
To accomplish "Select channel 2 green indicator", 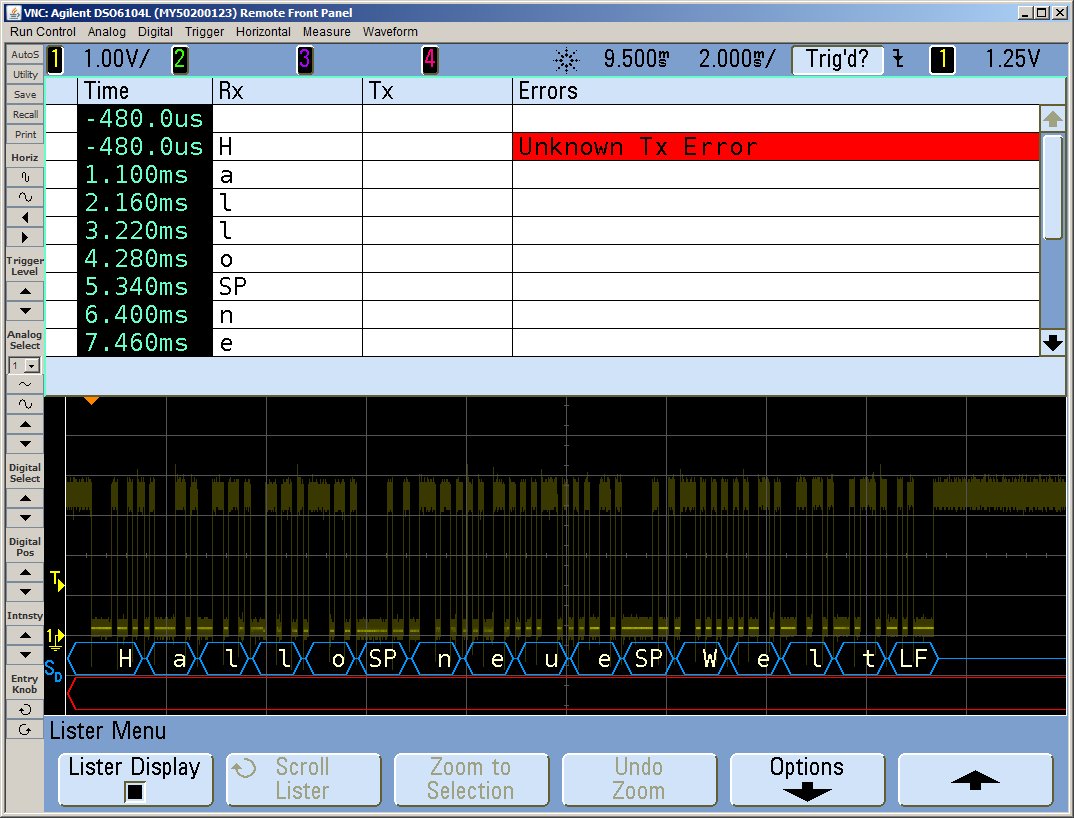I will tap(179, 60).
